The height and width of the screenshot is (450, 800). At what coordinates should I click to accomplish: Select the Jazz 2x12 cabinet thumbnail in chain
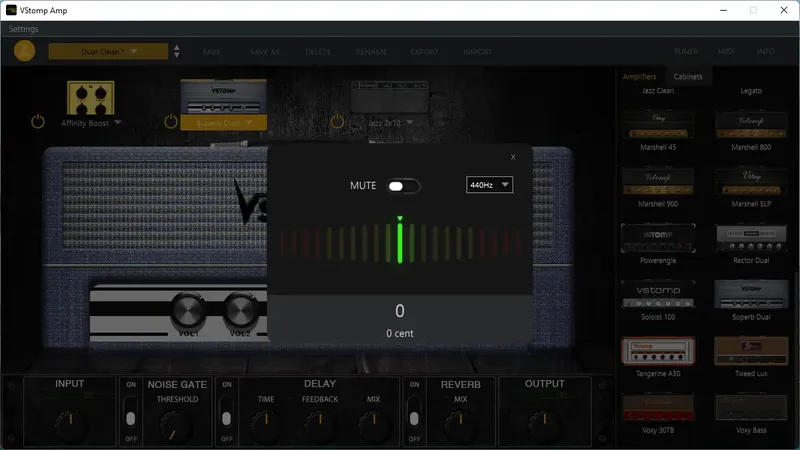(390, 97)
